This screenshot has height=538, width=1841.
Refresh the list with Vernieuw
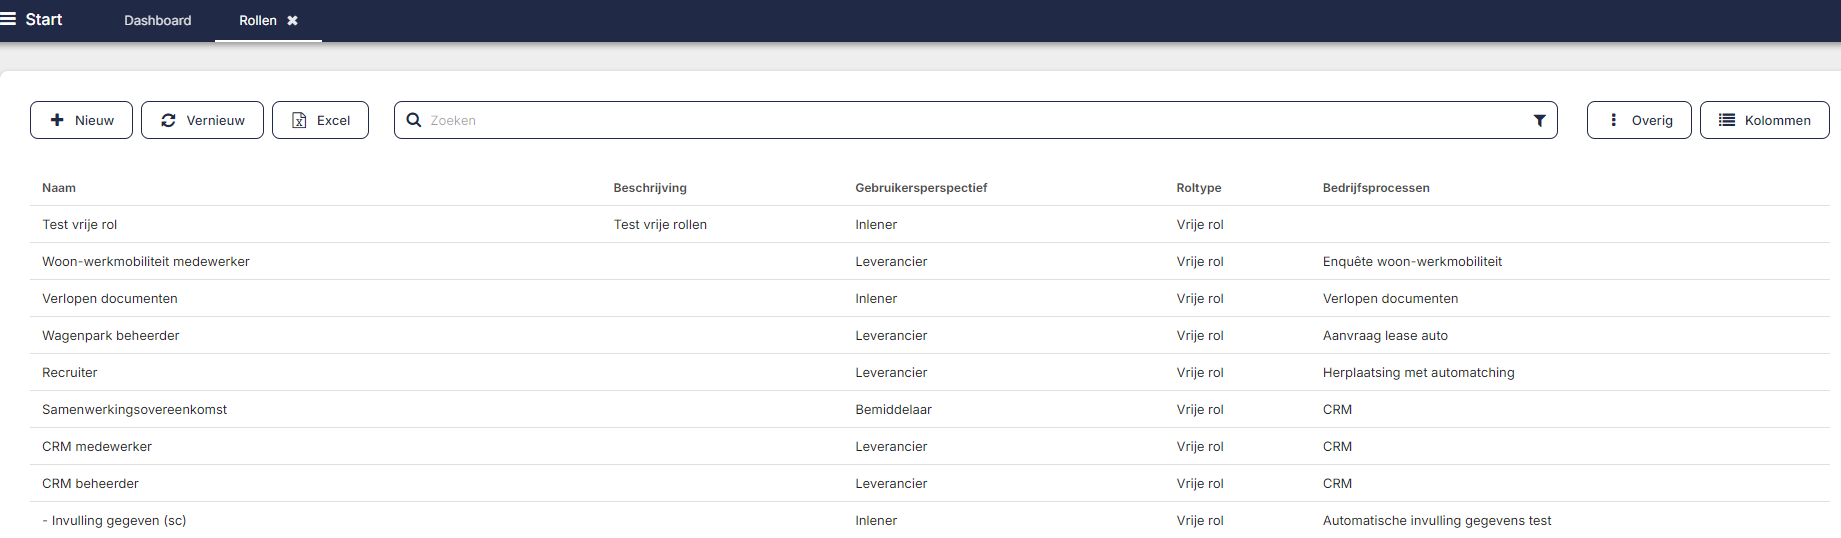click(x=202, y=120)
